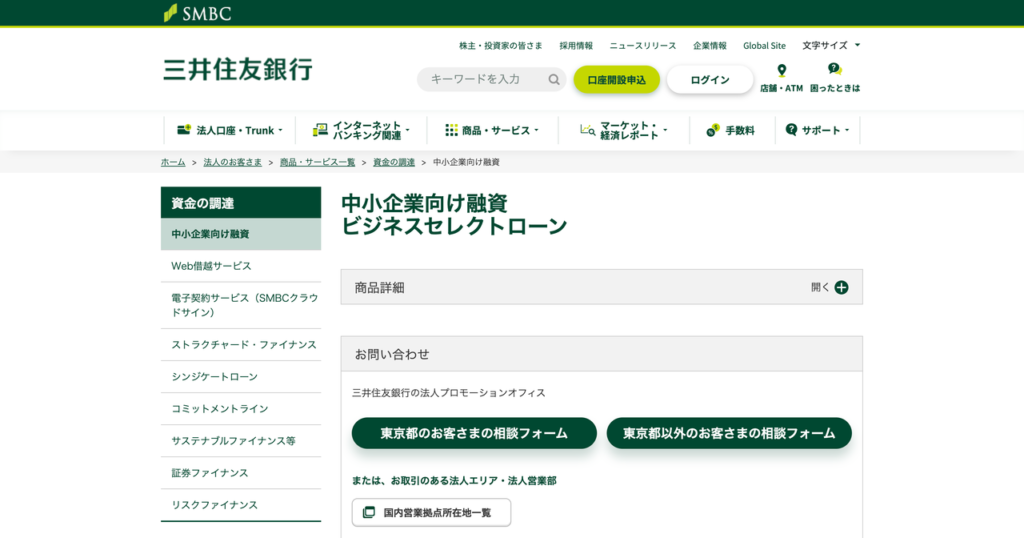Open the 文字サイズ dropdown
This screenshot has height=538, width=1024.
click(831, 46)
